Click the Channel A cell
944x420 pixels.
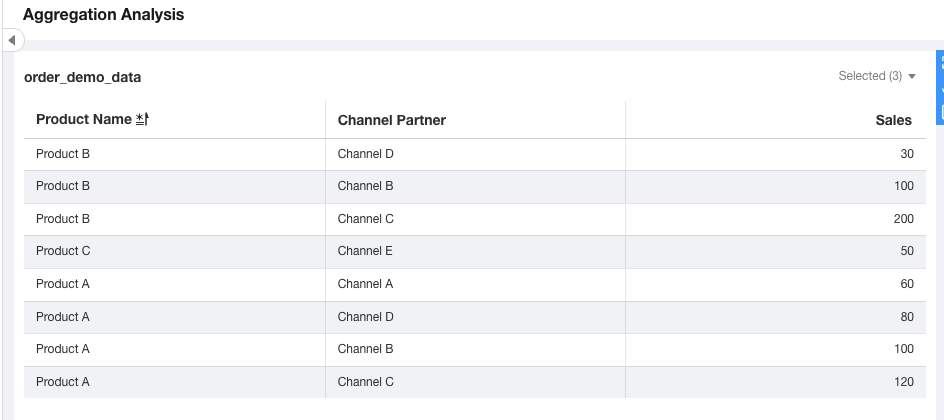coord(365,284)
